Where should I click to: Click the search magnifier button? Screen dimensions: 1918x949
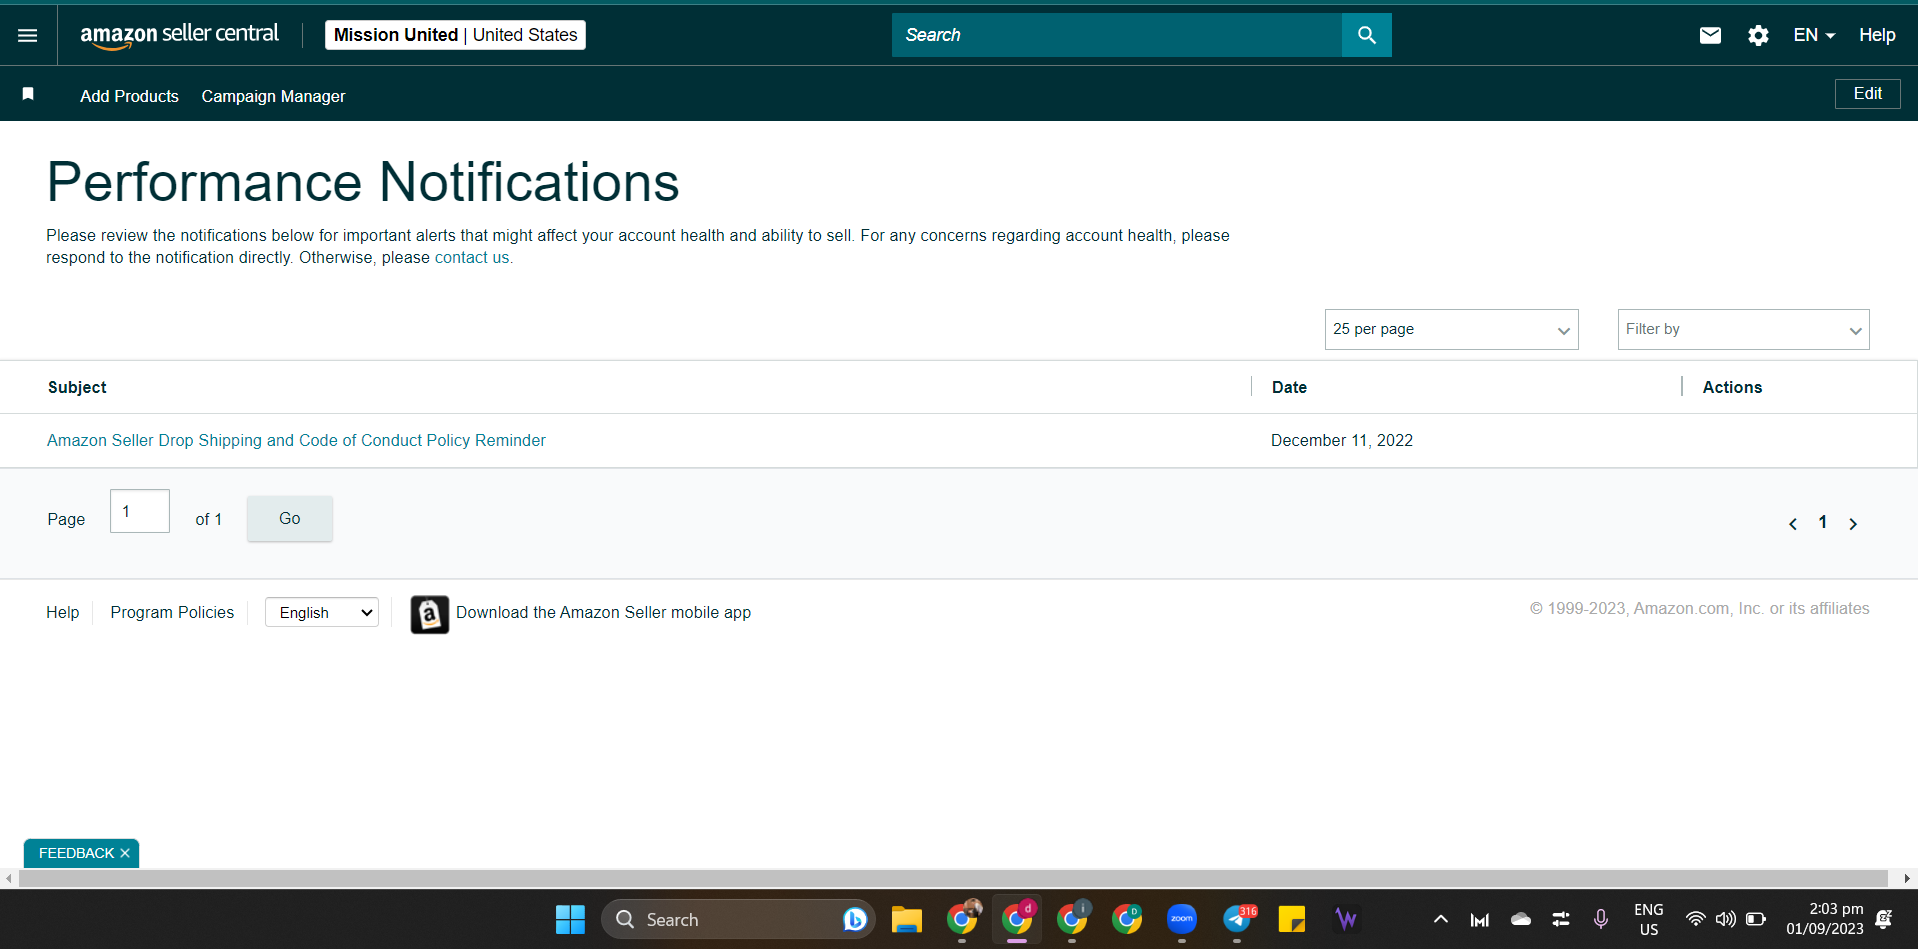(x=1366, y=35)
